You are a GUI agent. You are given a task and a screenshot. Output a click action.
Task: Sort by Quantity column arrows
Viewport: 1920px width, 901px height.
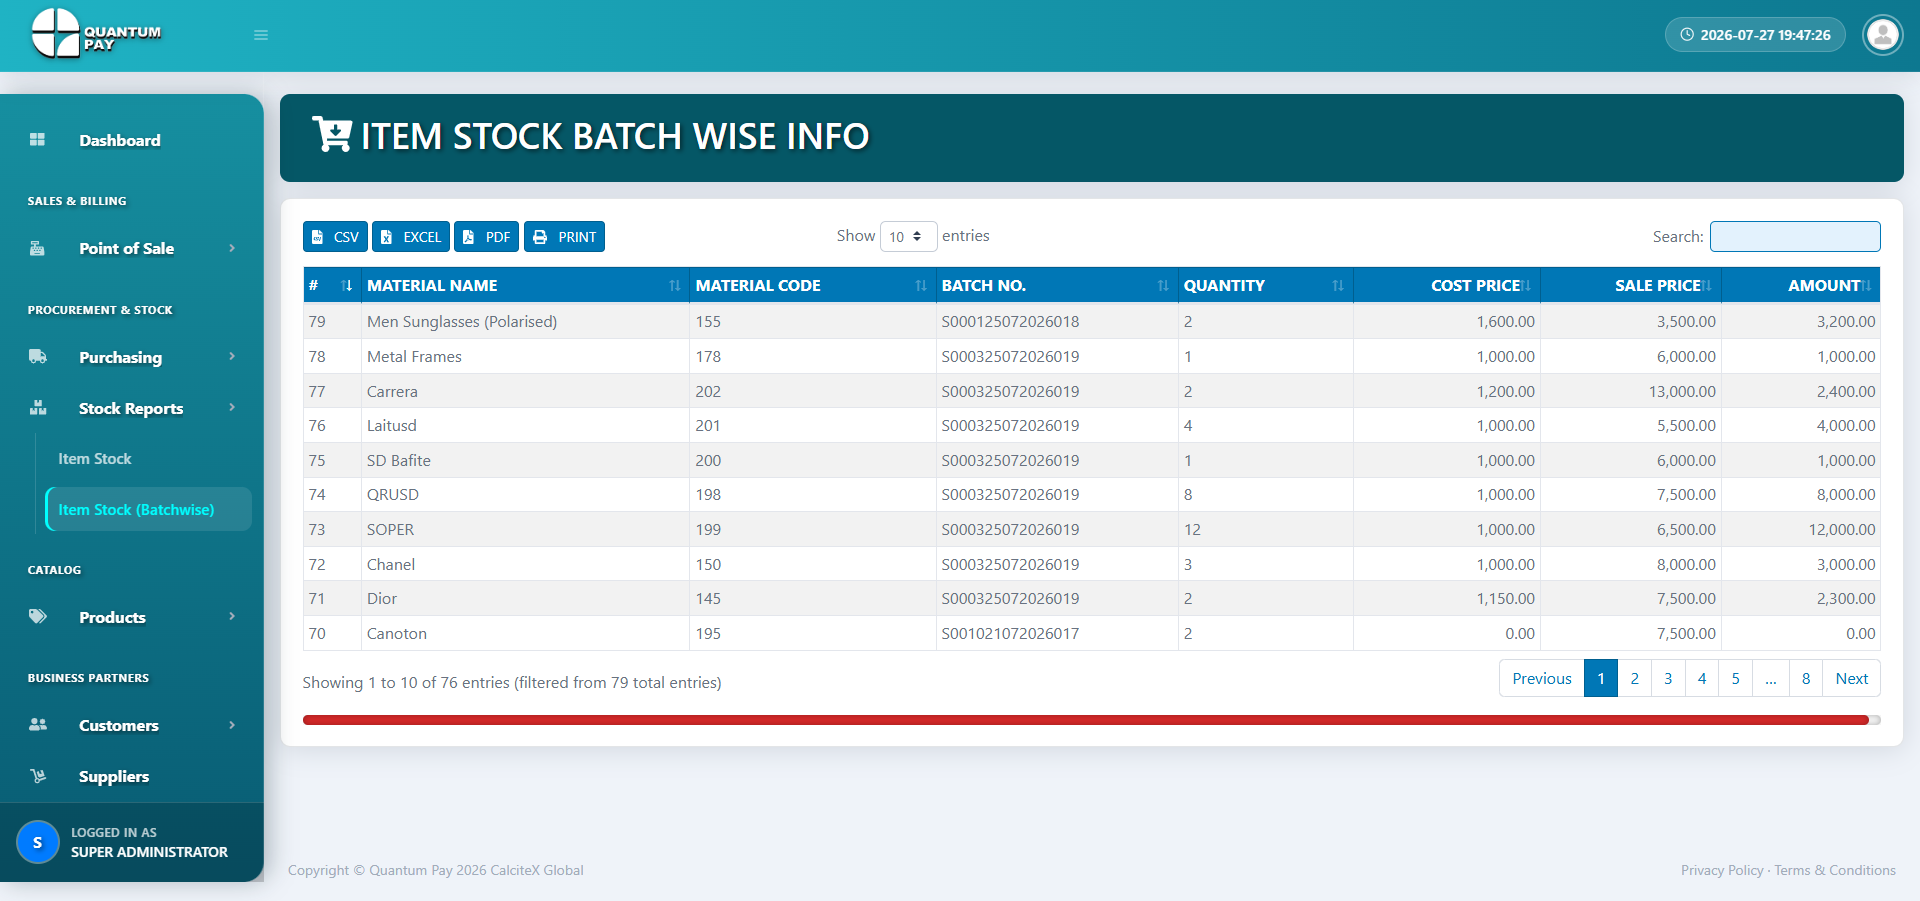(x=1338, y=286)
